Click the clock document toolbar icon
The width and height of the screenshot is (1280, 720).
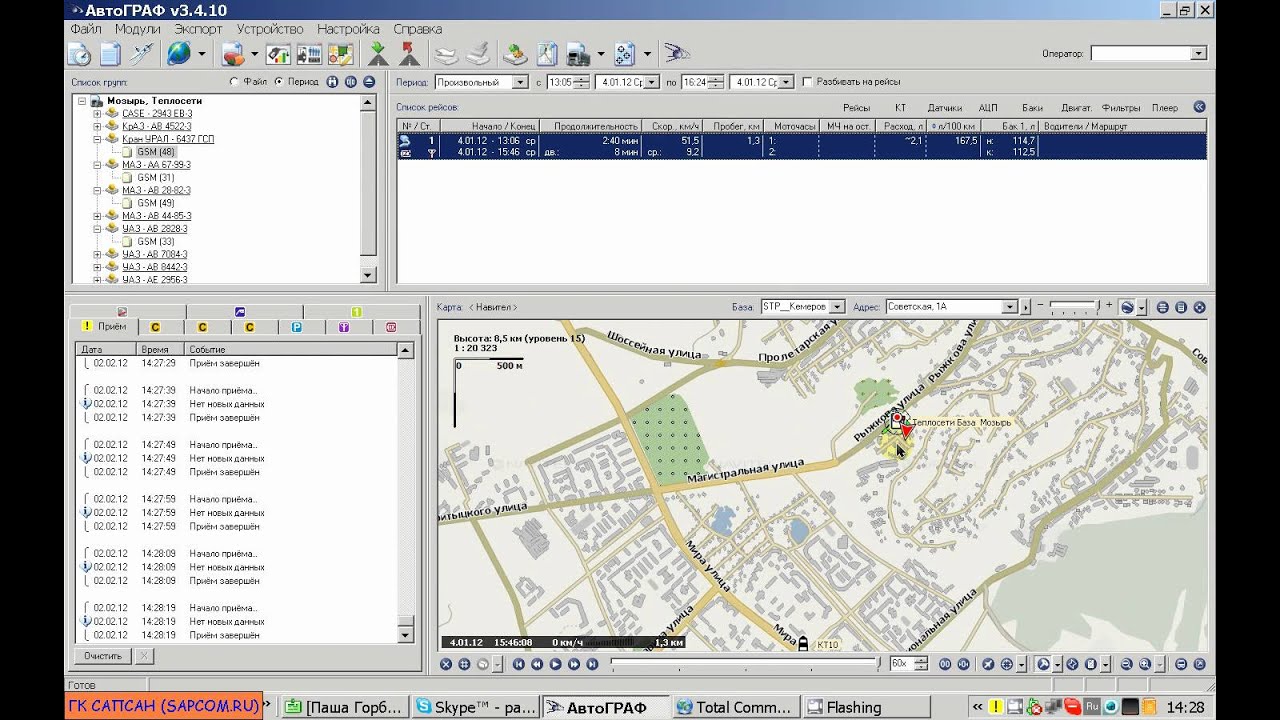click(80, 53)
